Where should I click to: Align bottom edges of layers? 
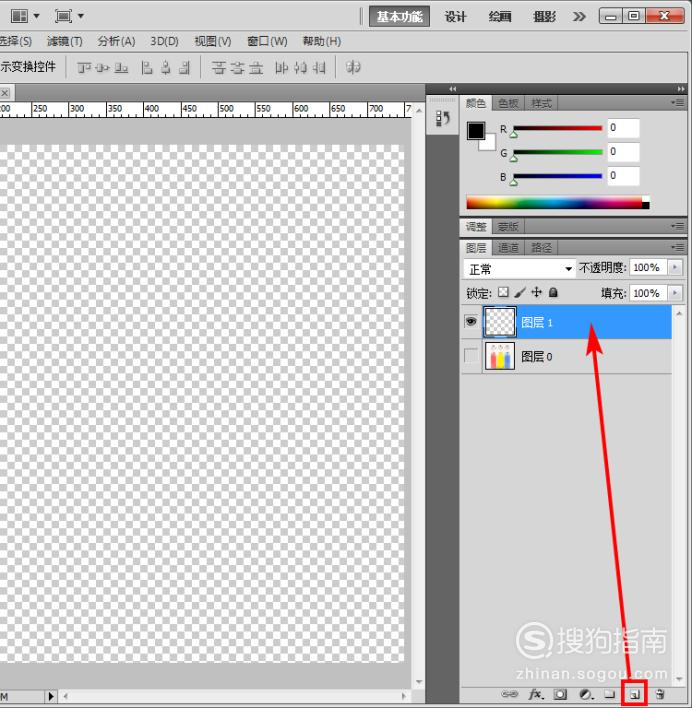coord(121,68)
